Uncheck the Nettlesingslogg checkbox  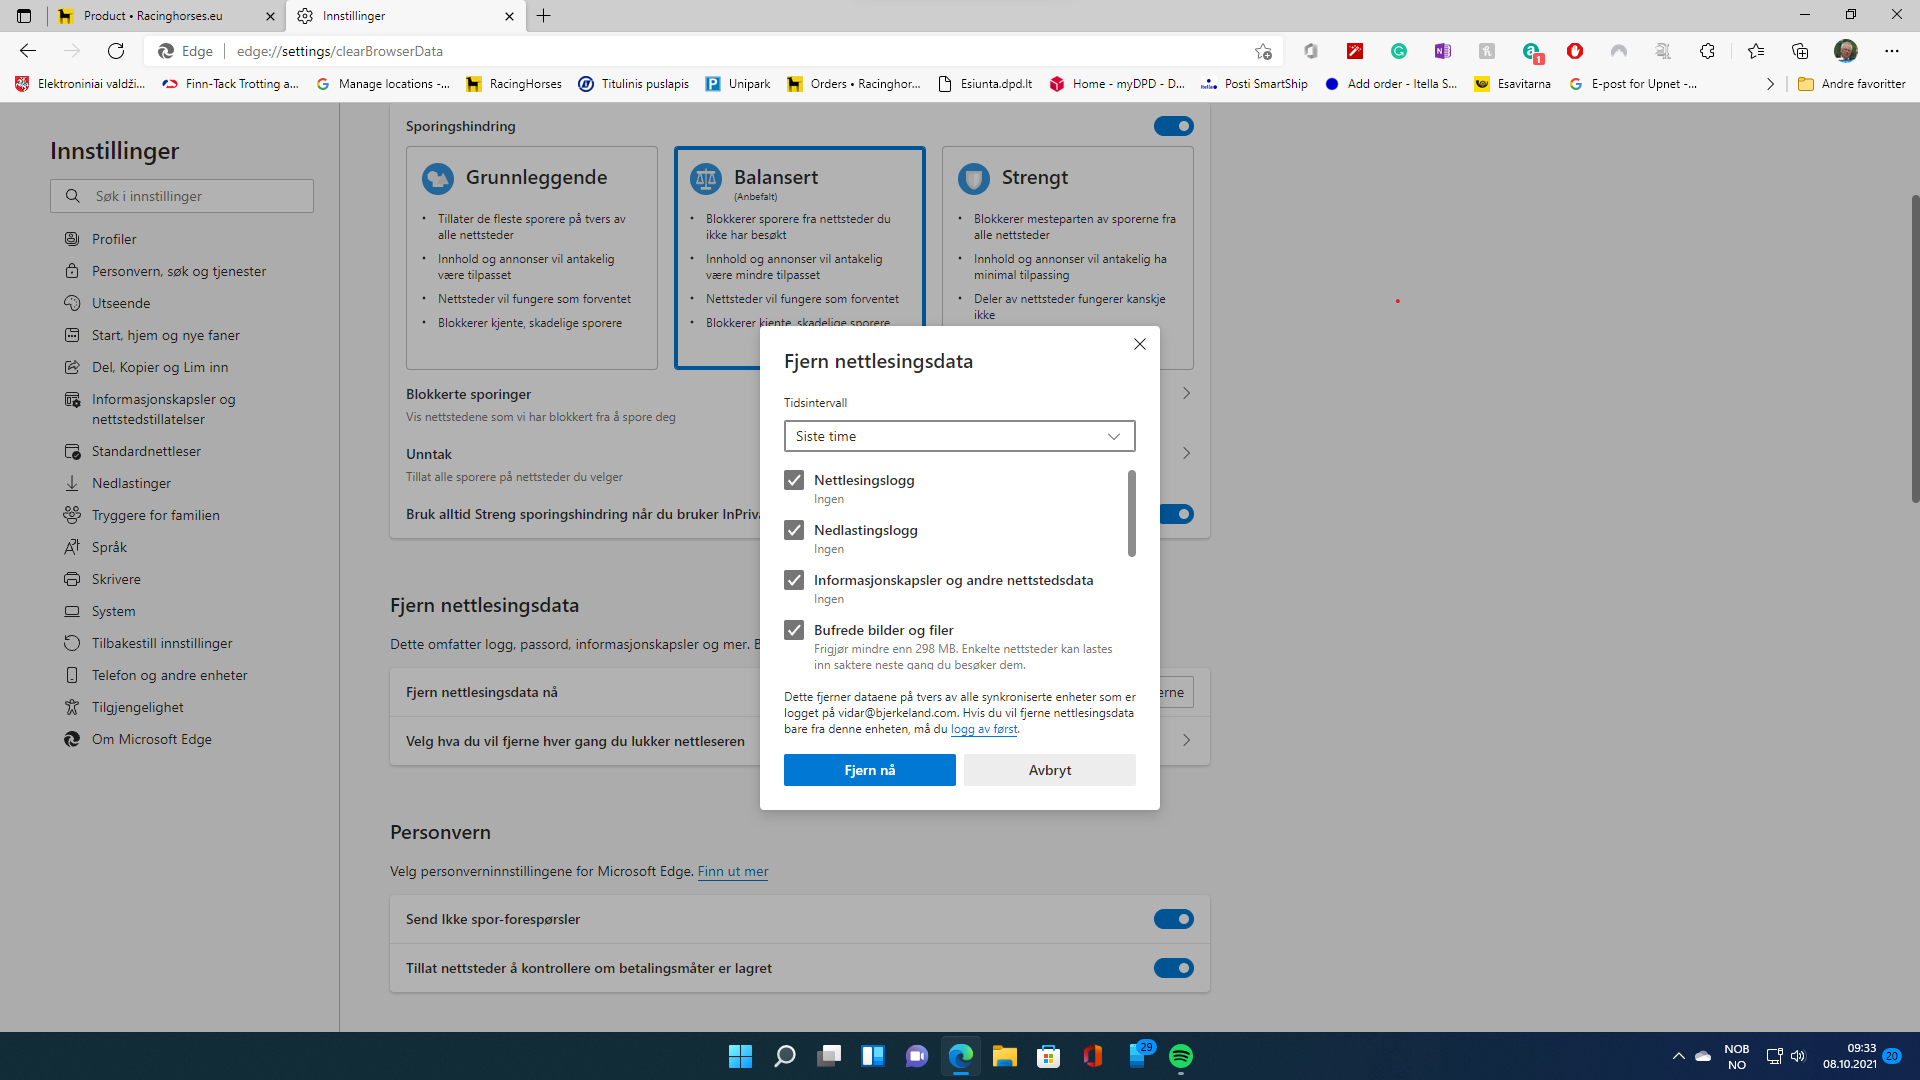click(795, 480)
